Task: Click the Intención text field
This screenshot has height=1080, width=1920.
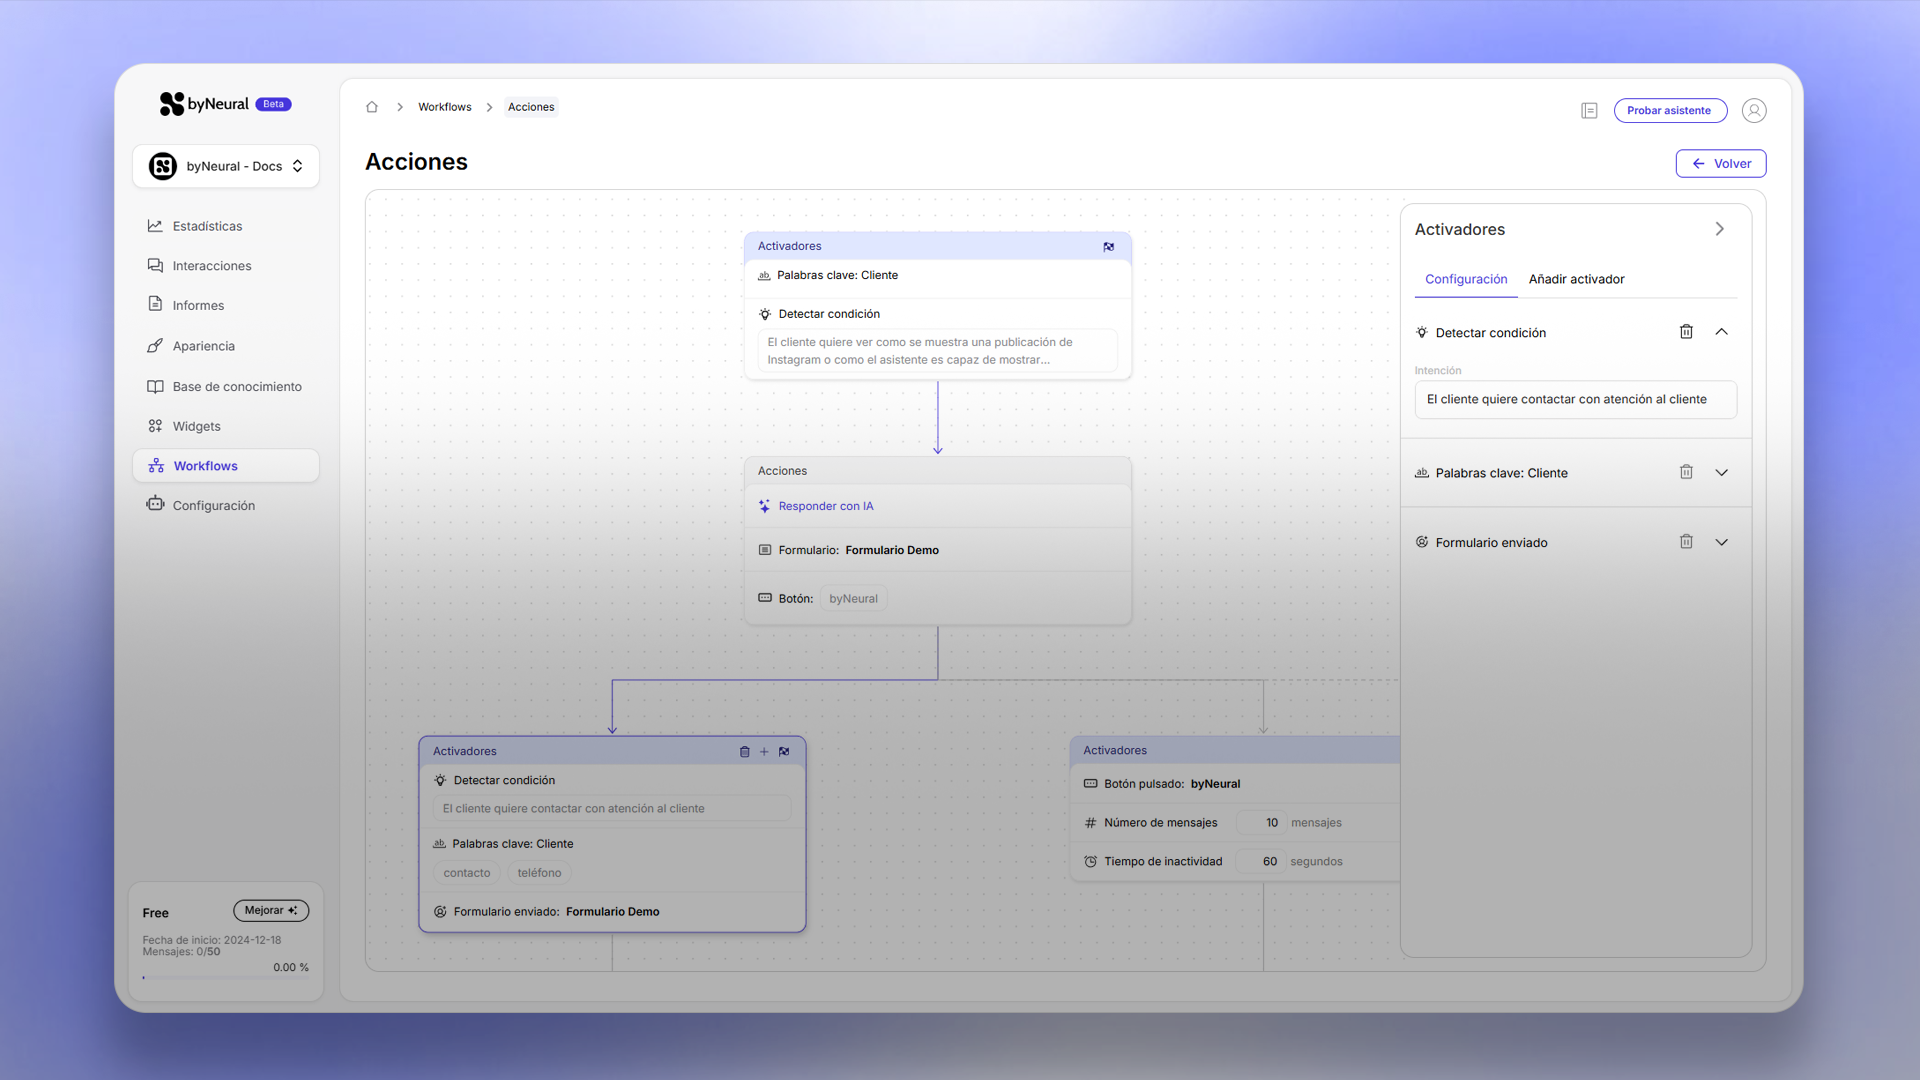Action: 1575,399
